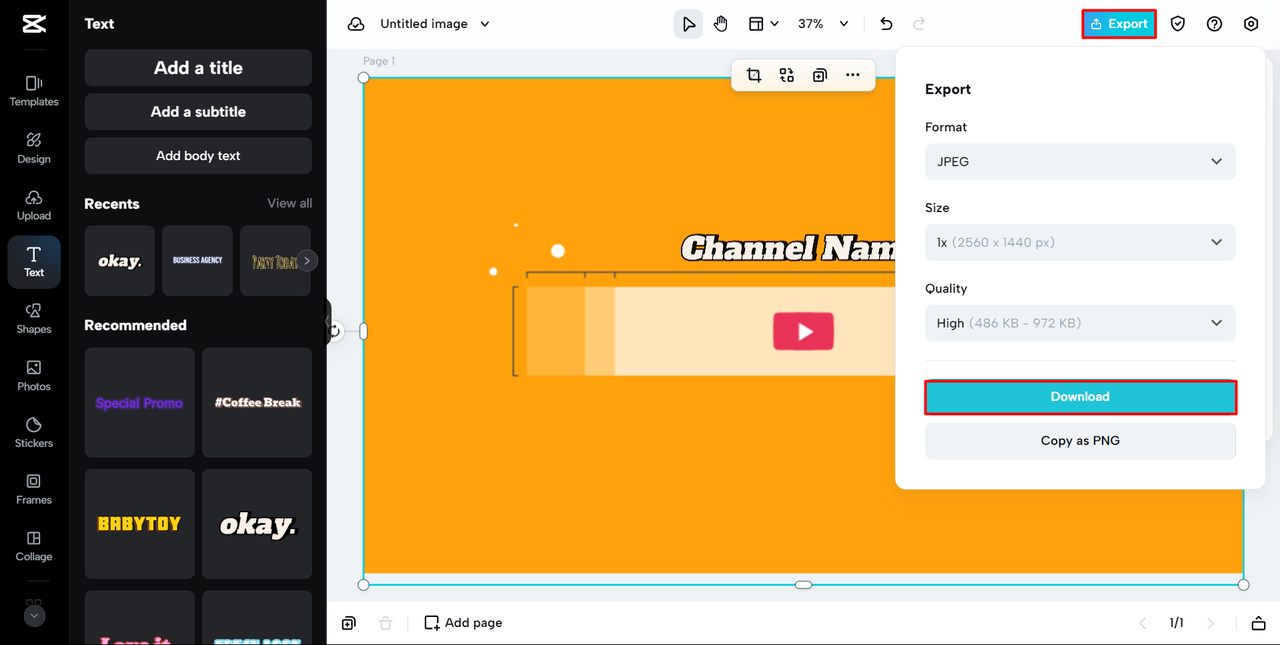Click the Export button
The image size is (1280, 645).
(1119, 24)
